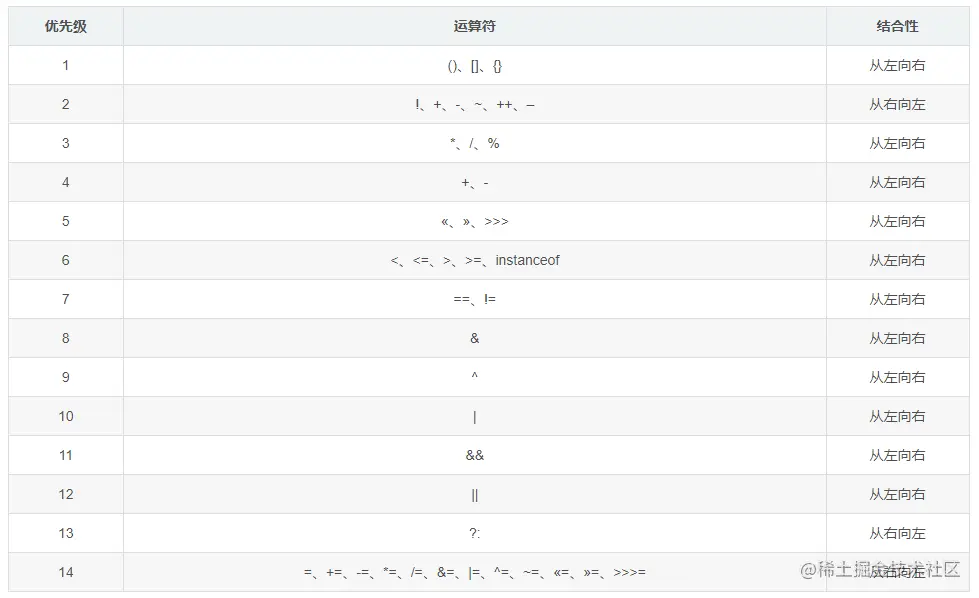Click the 优先级 column header
This screenshot has width=979, height=598.
[66, 26]
